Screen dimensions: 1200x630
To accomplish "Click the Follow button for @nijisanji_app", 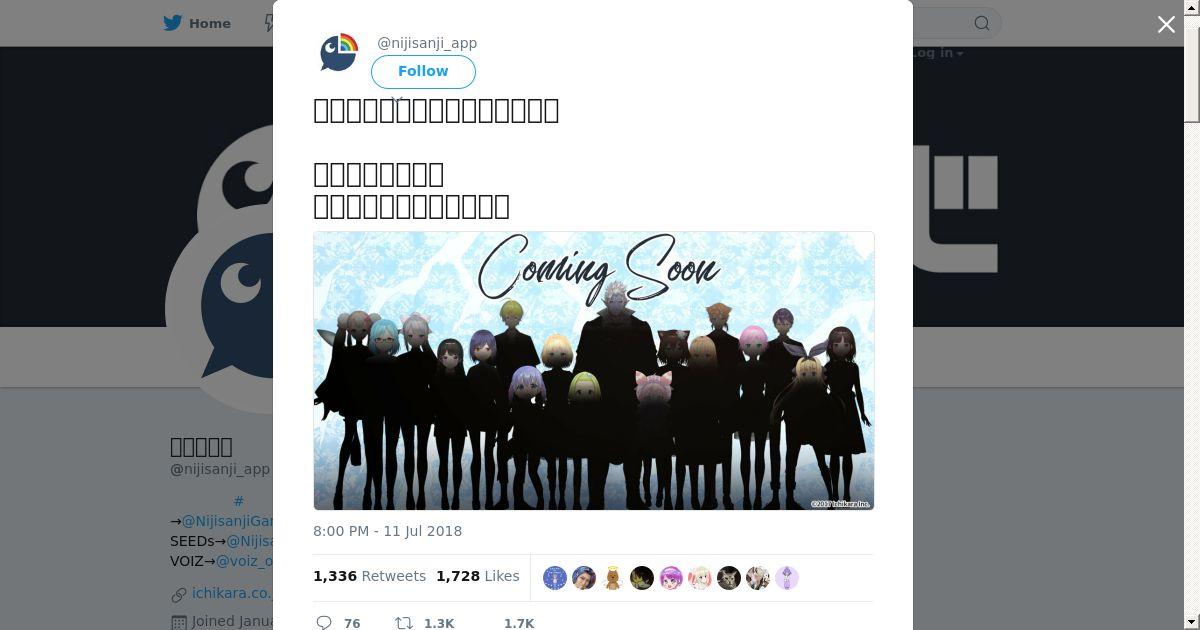I will click(423, 72).
